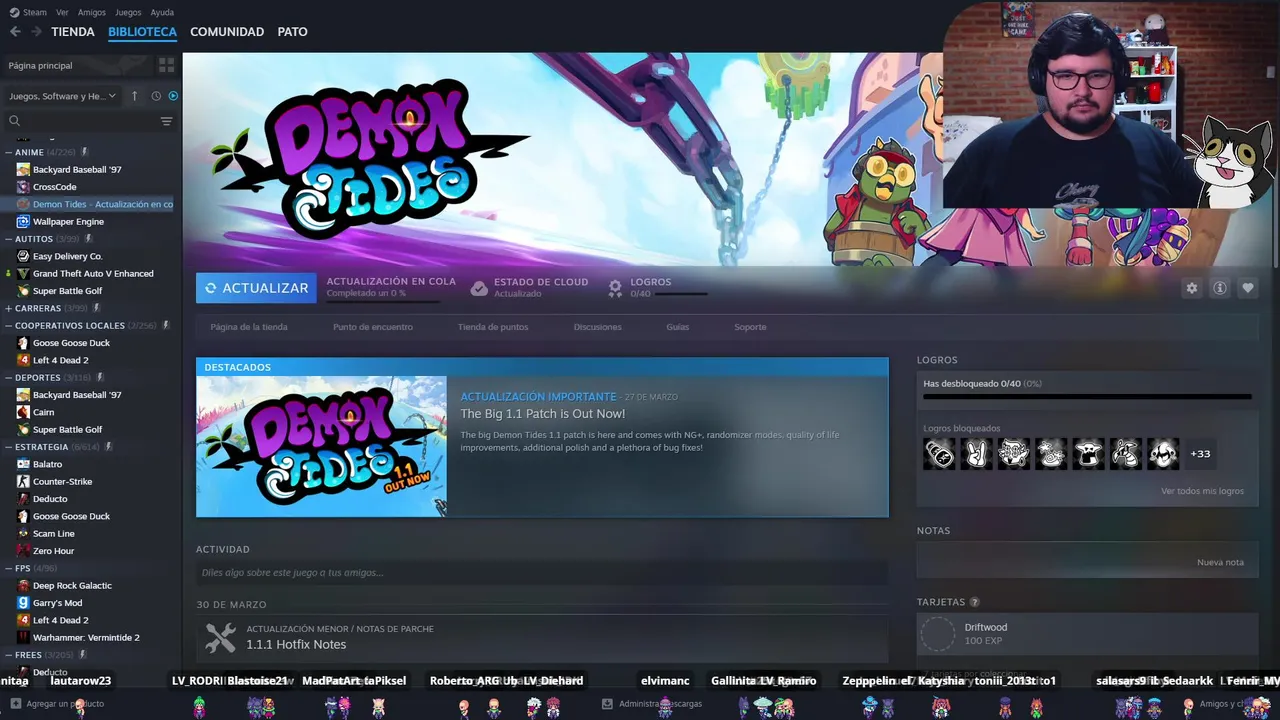1280x720 pixels.
Task: Open the Juegos, Software y He... dropdown
Action: (x=63, y=96)
